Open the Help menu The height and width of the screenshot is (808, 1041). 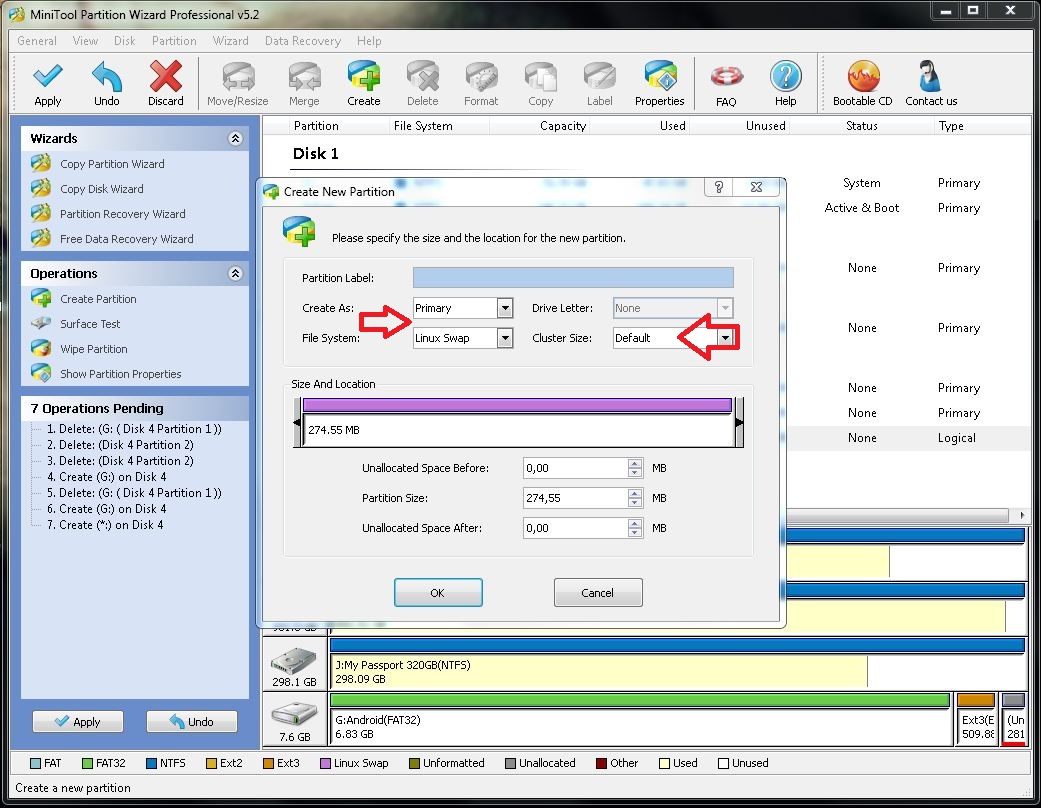(369, 41)
